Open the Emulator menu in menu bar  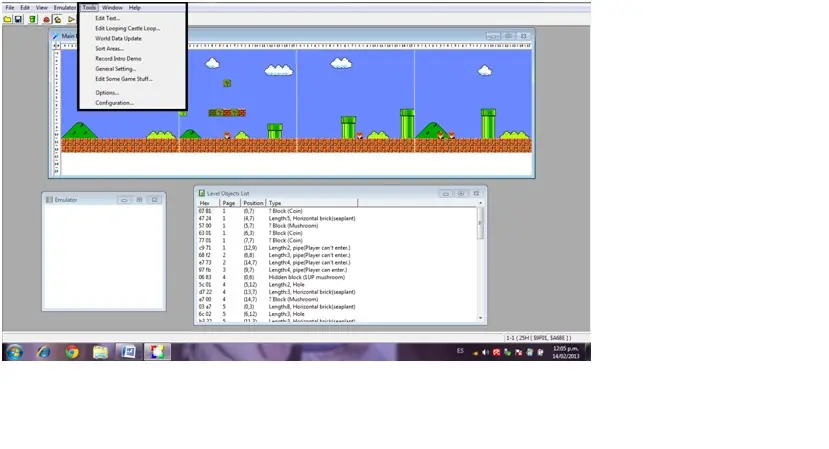[65, 7]
